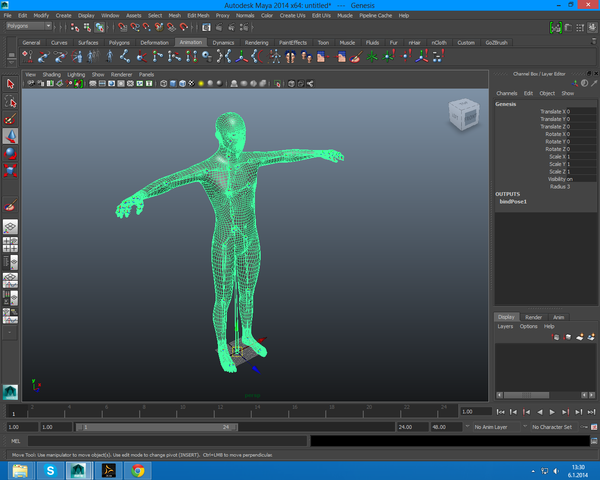Open the Polygons menu set dropdown
Image resolution: width=600 pixels, height=480 pixels.
click(30, 27)
